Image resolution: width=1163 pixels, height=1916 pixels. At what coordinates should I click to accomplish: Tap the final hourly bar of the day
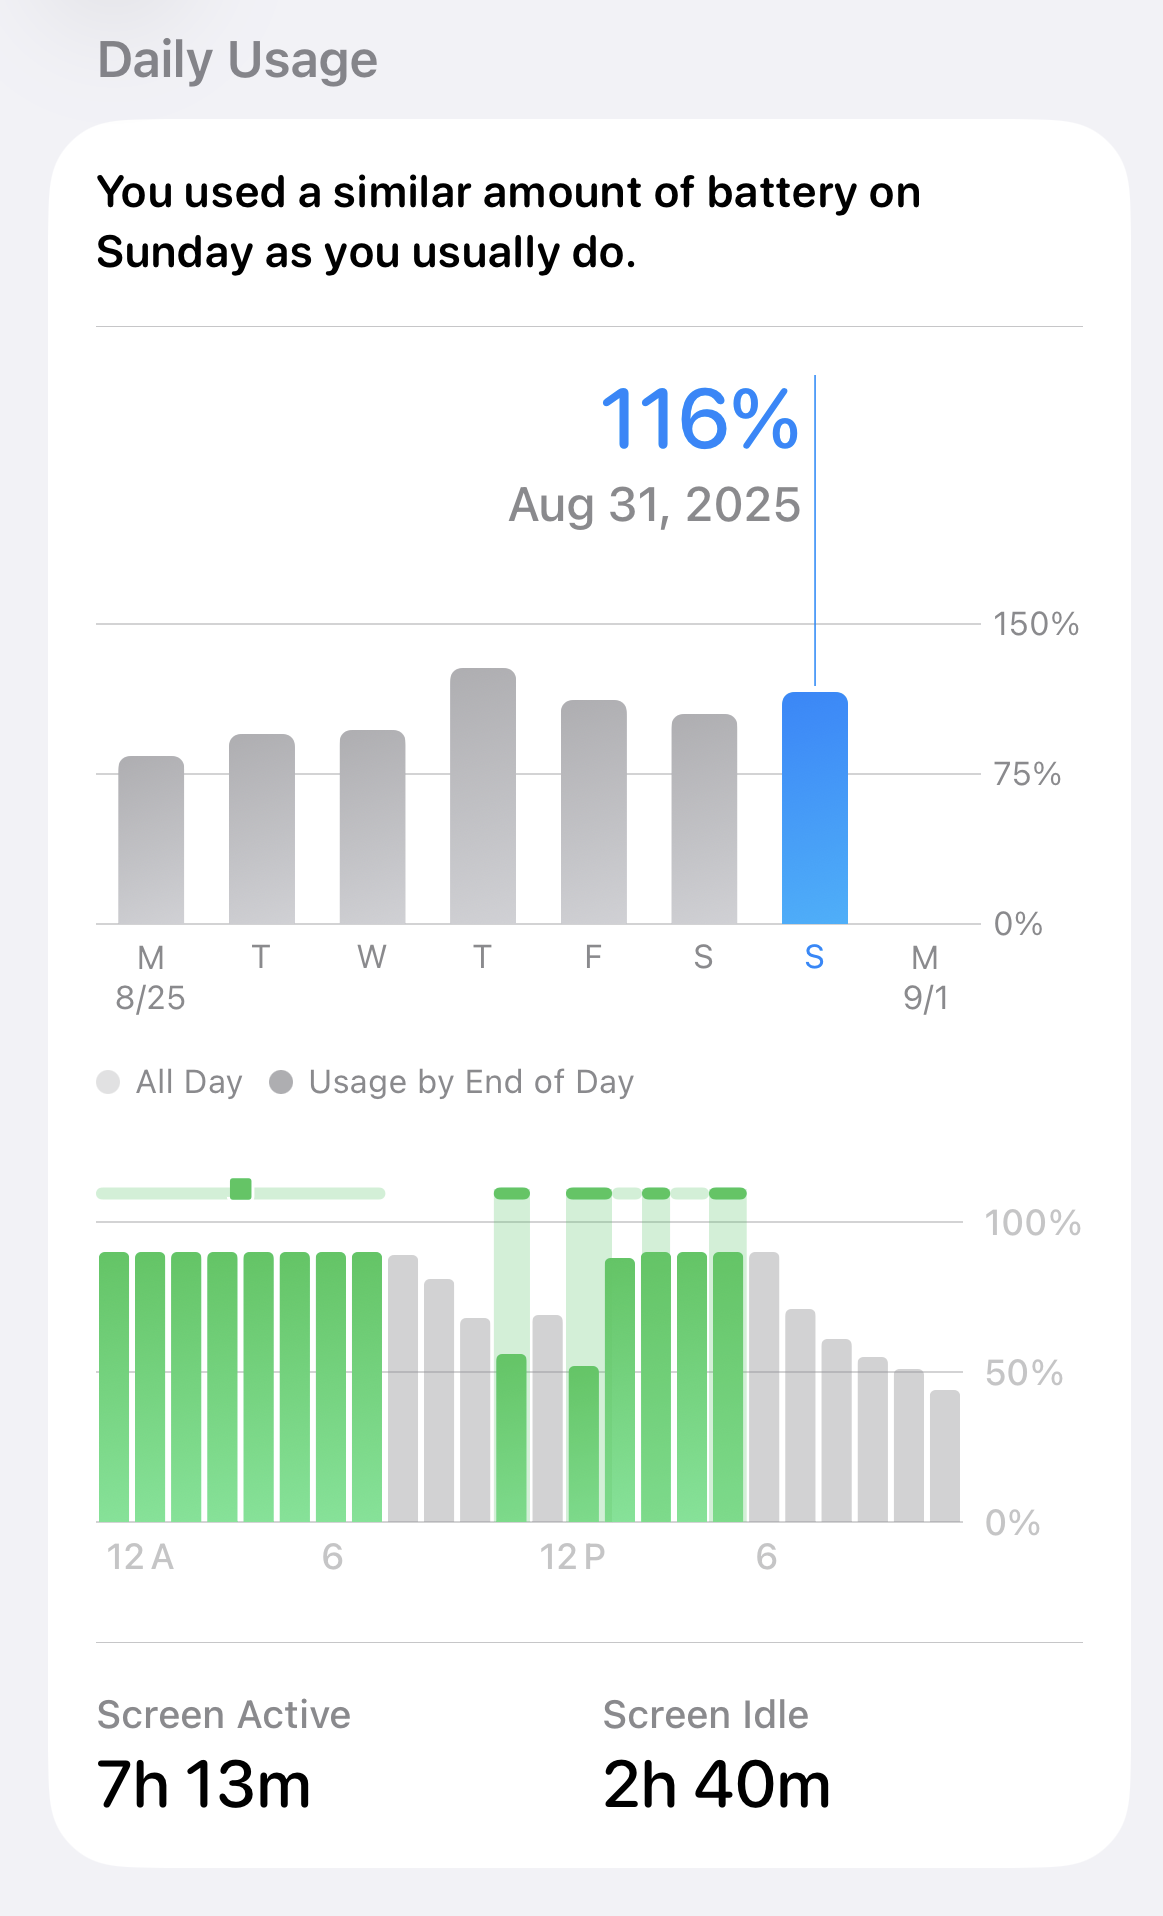[x=945, y=1456]
